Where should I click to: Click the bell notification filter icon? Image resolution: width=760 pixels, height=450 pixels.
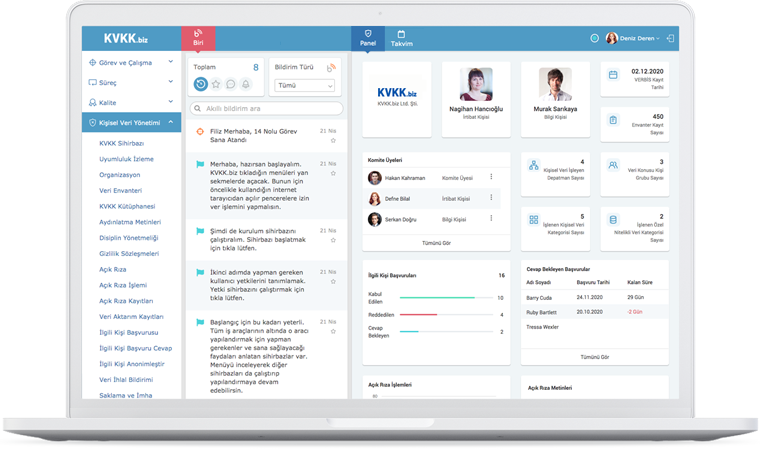point(246,84)
